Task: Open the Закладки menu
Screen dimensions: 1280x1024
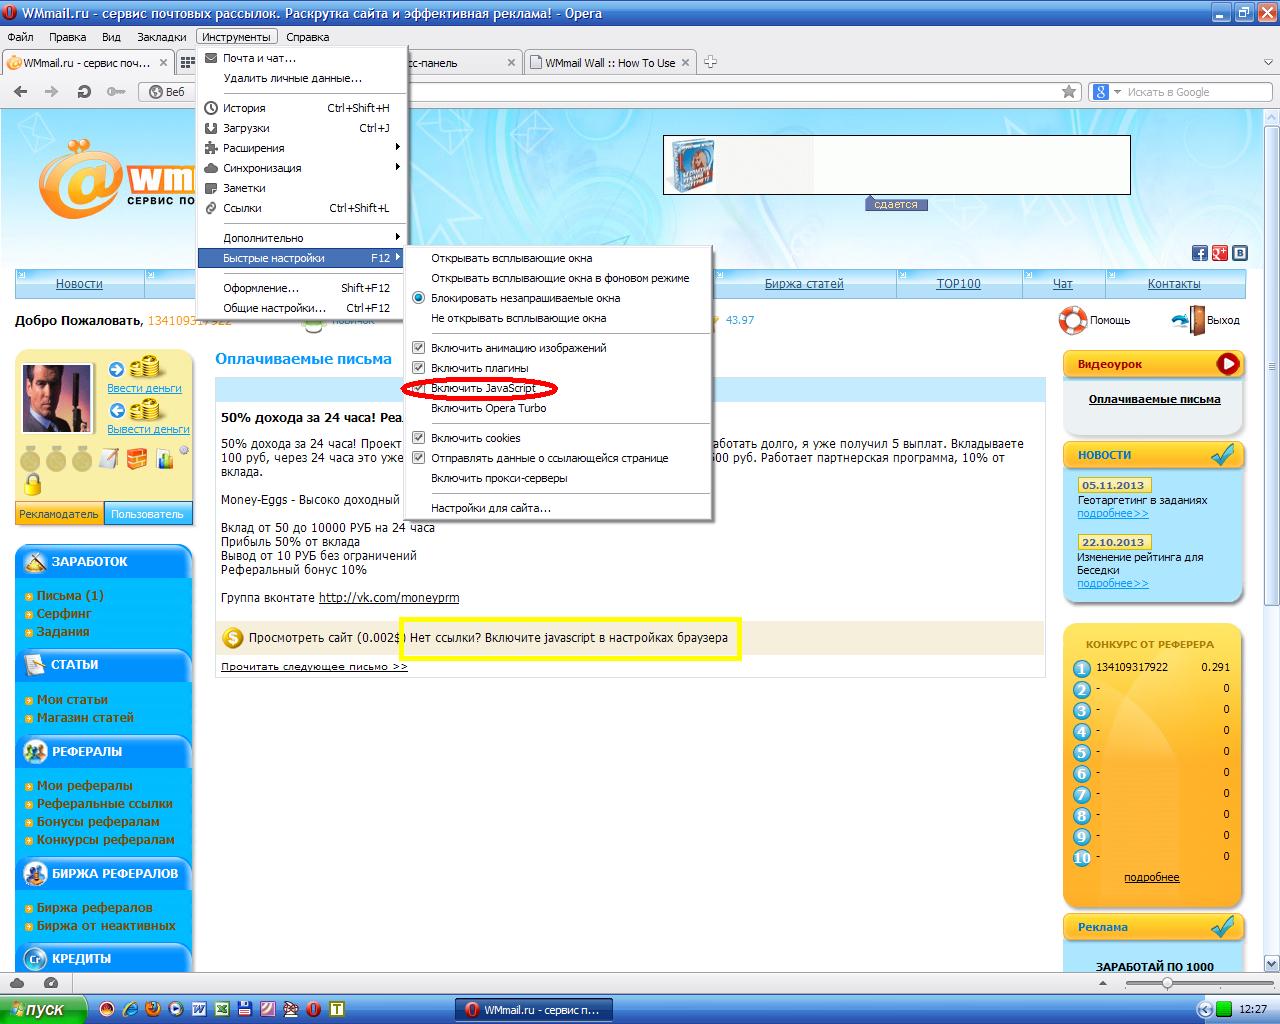Action: [161, 37]
